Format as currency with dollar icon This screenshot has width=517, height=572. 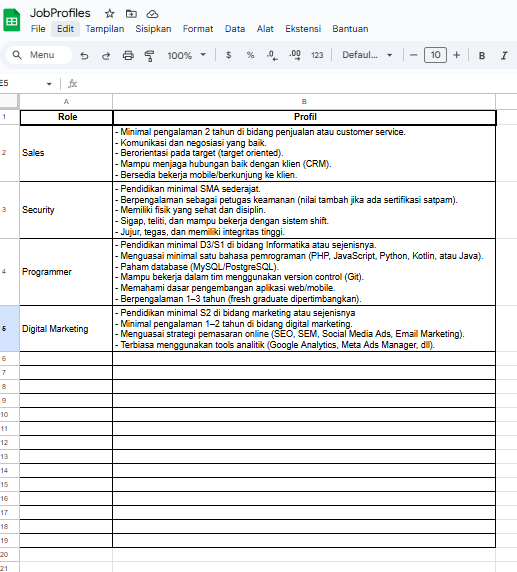coord(228,55)
